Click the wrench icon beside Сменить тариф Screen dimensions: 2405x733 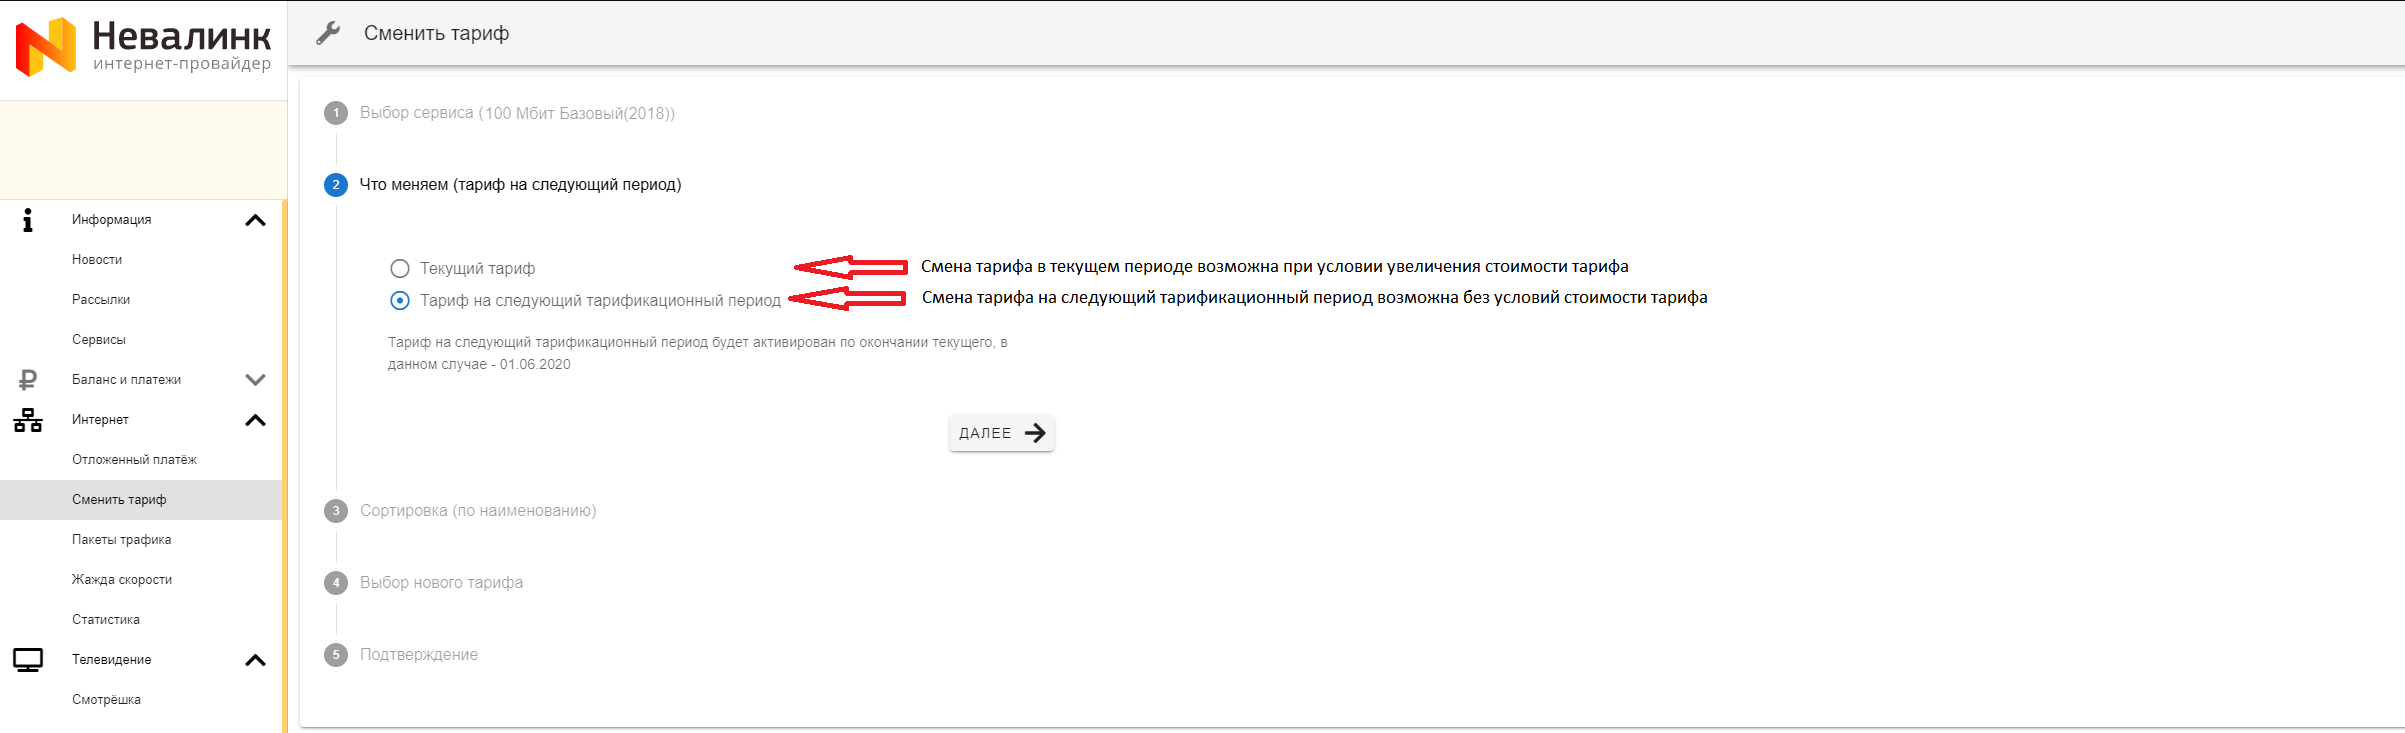328,33
